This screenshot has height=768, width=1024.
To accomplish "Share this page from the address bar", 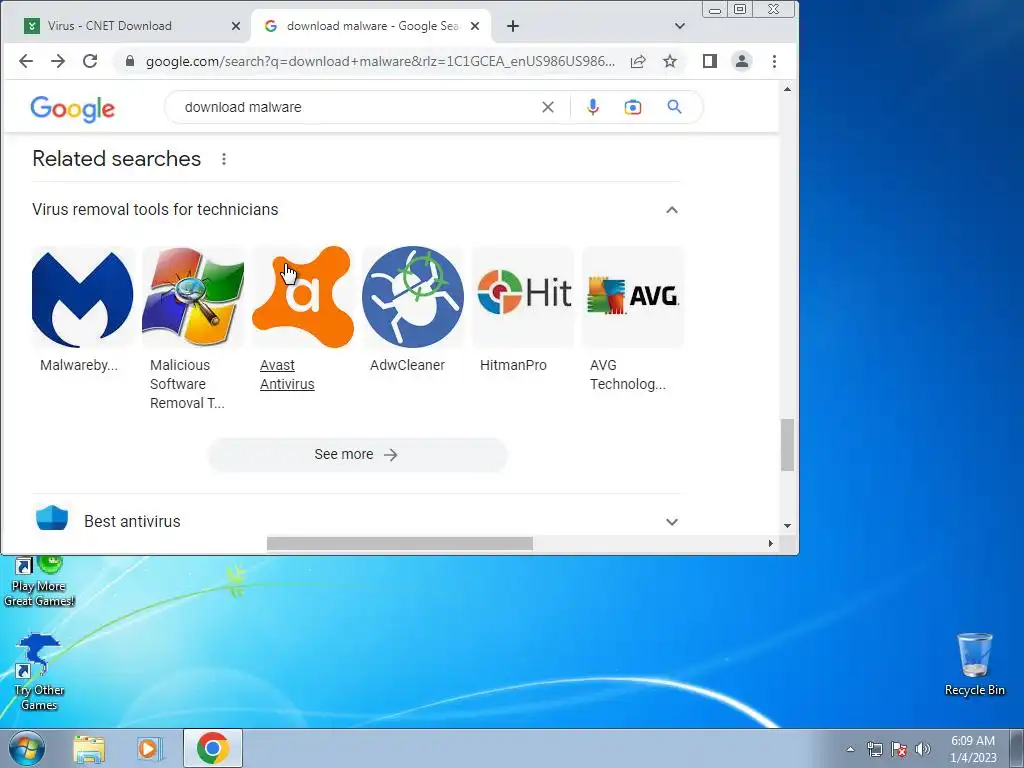I will coord(638,61).
